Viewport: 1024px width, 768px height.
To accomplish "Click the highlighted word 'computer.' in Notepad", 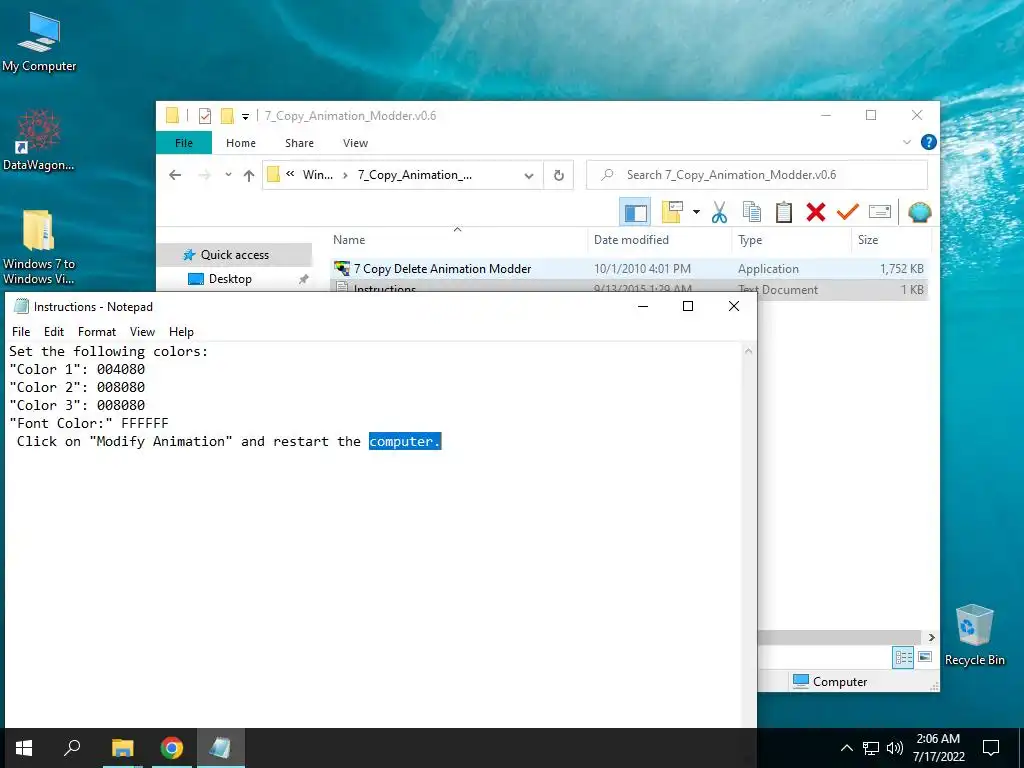I will click(405, 441).
